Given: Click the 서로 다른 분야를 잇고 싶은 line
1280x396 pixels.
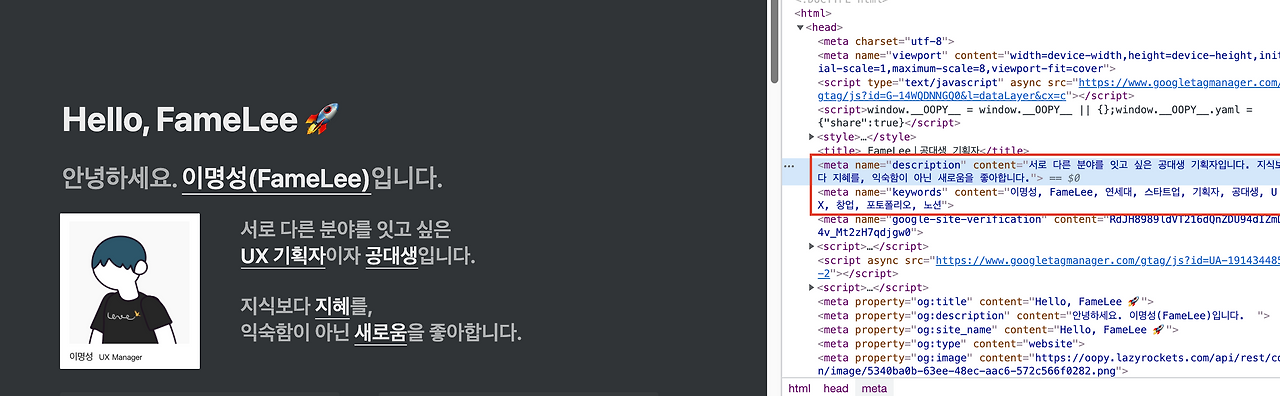Looking at the screenshot, I should pyautogui.click(x=346, y=229).
